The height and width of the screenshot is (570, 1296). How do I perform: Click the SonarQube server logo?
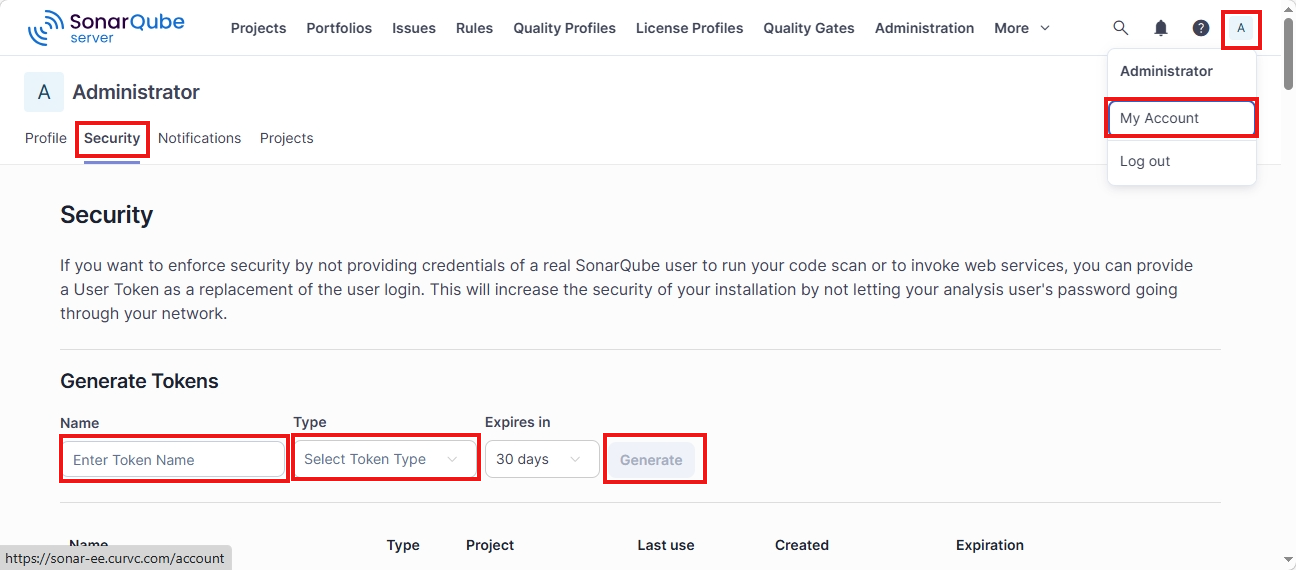(106, 28)
